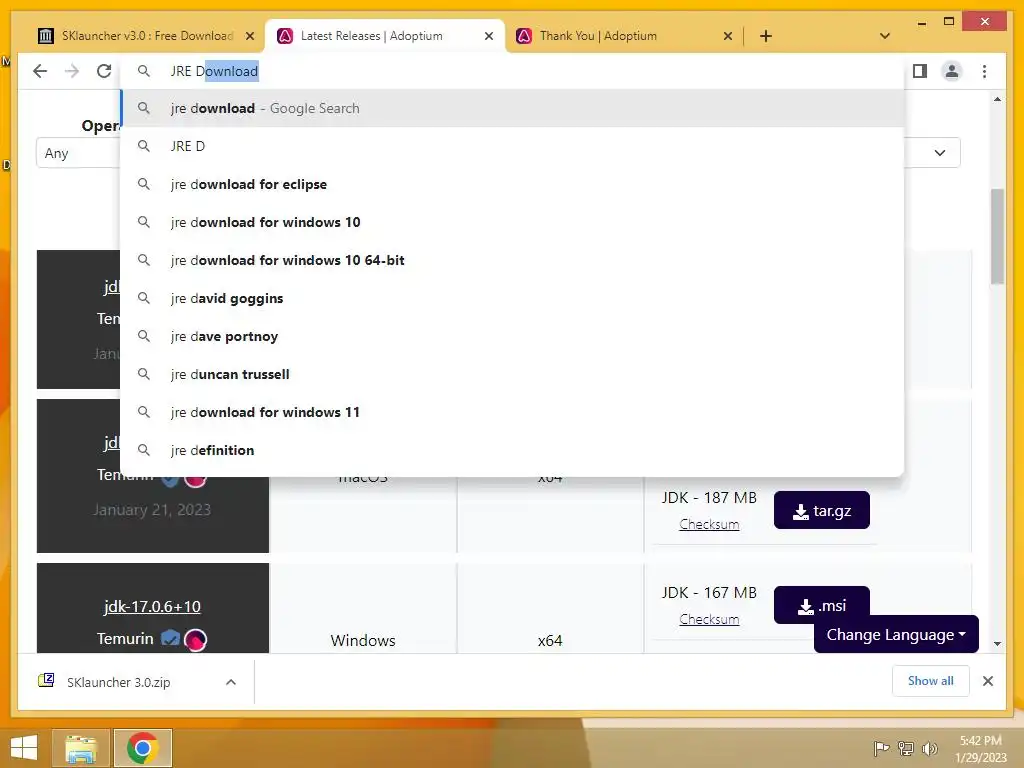Click the Chrome taskbar icon
1024x768 pixels.
[143, 748]
